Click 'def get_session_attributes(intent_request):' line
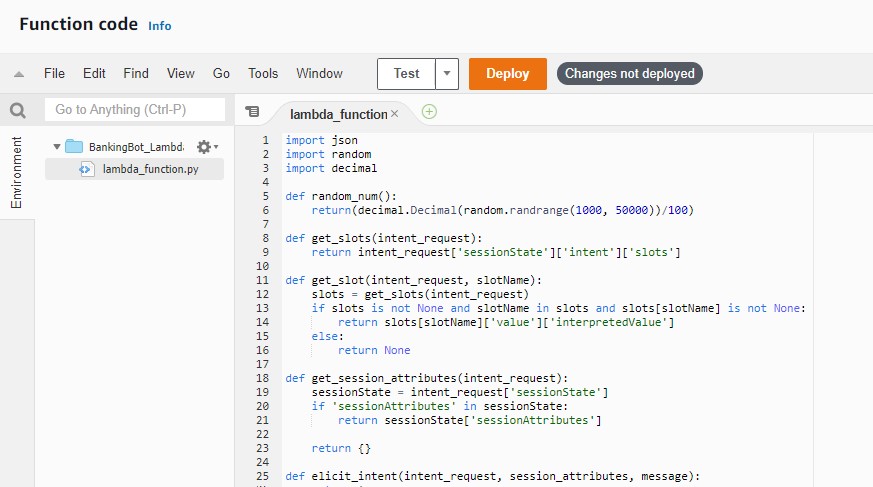 (426, 378)
